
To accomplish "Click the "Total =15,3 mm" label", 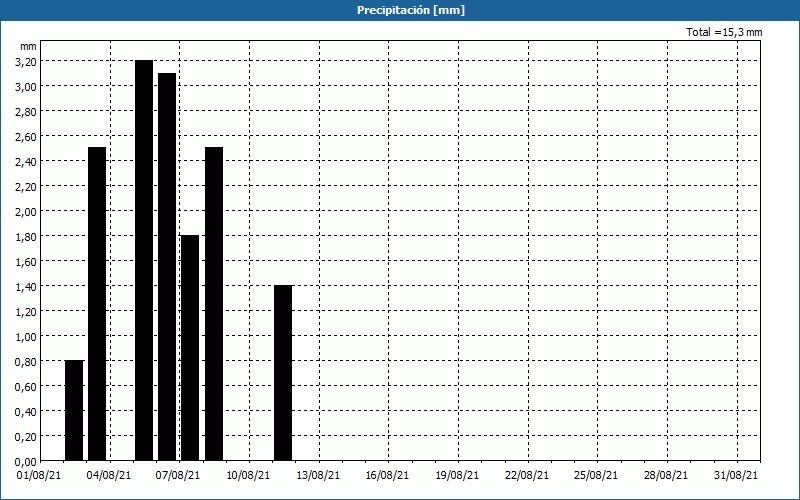I will click(x=724, y=32).
